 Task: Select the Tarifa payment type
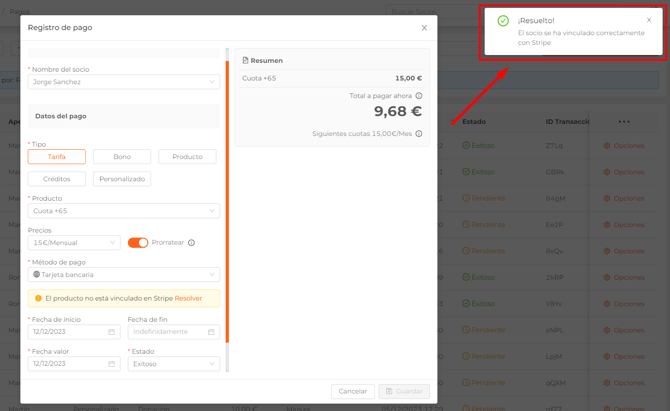pos(57,157)
